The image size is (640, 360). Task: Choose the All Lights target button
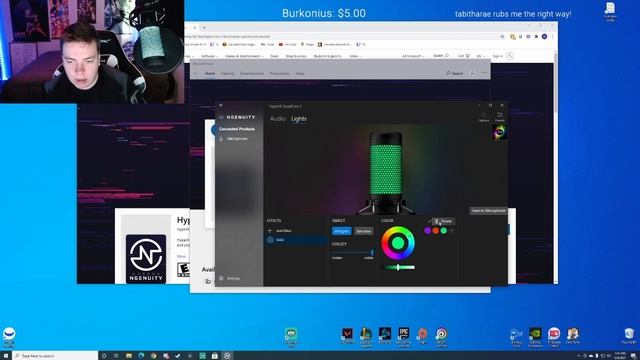342,231
